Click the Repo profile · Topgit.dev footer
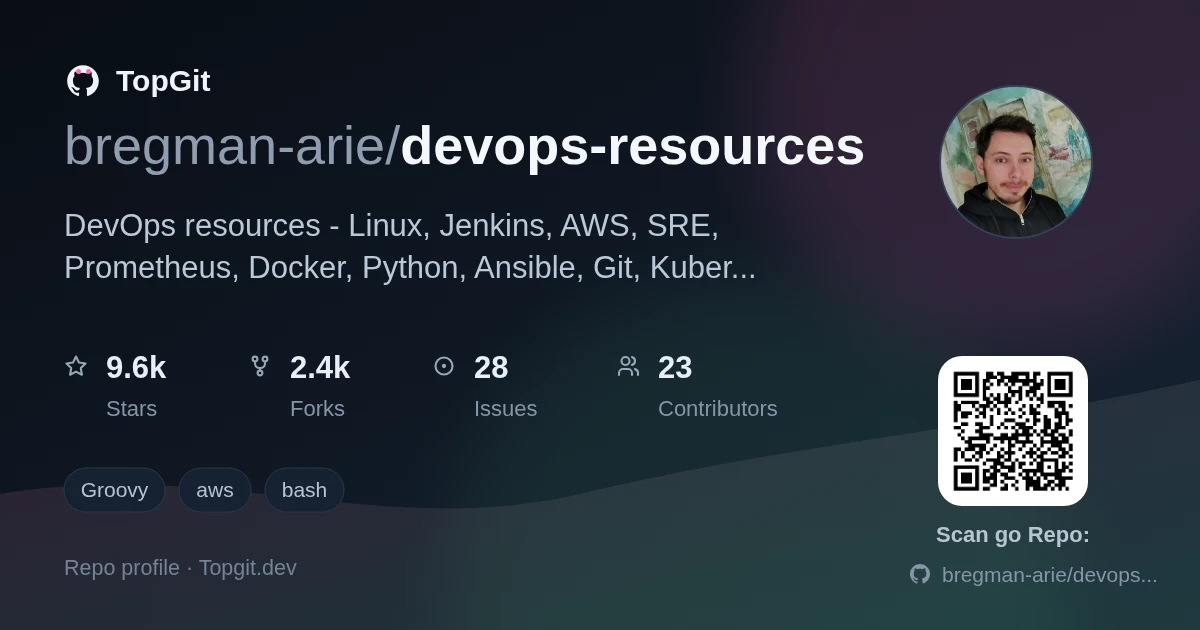 [x=180, y=568]
